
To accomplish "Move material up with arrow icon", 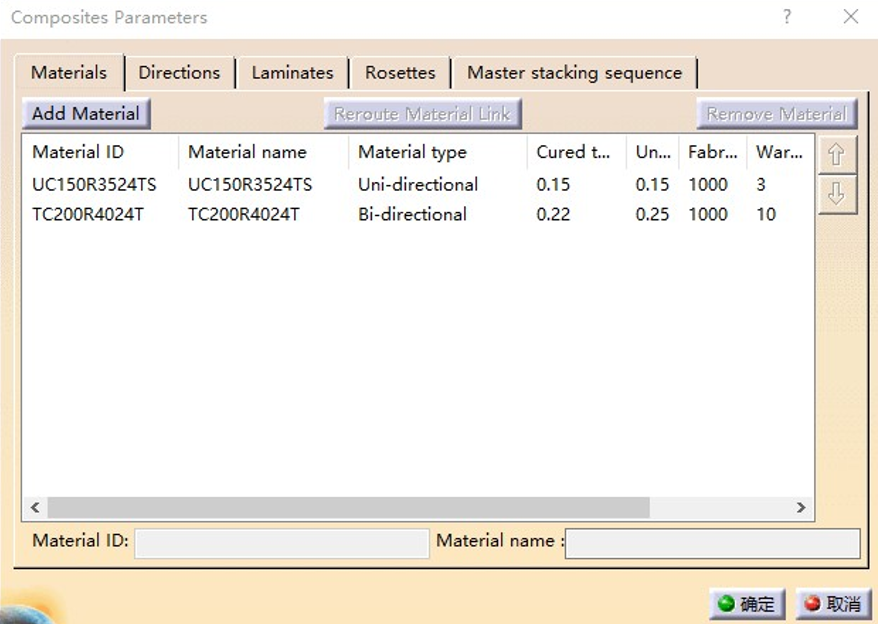I will coord(837,154).
